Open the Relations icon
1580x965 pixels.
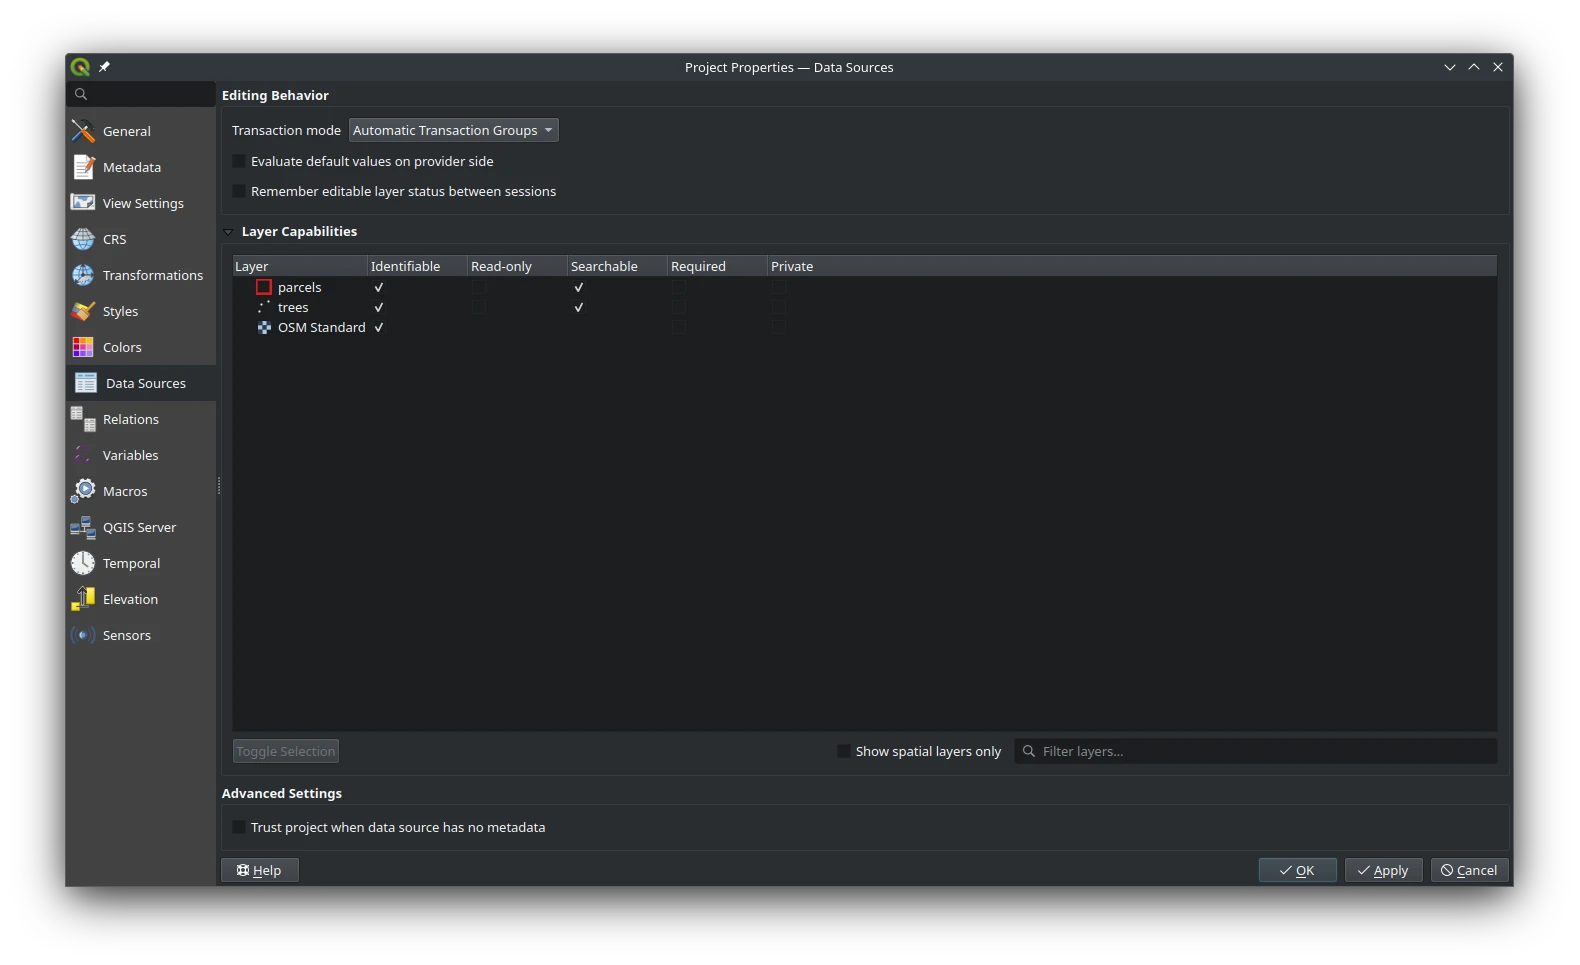83,419
